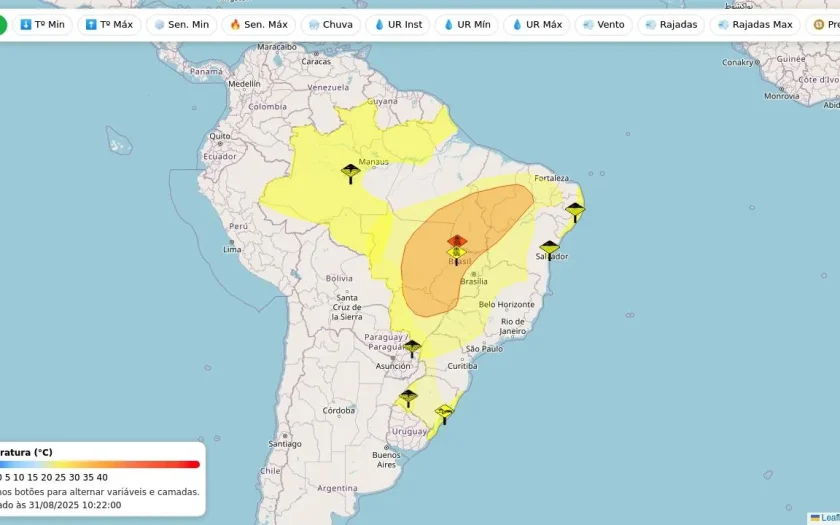Image resolution: width=840 pixels, height=525 pixels.
Task: Click the Caracas label
Action: click(x=316, y=62)
